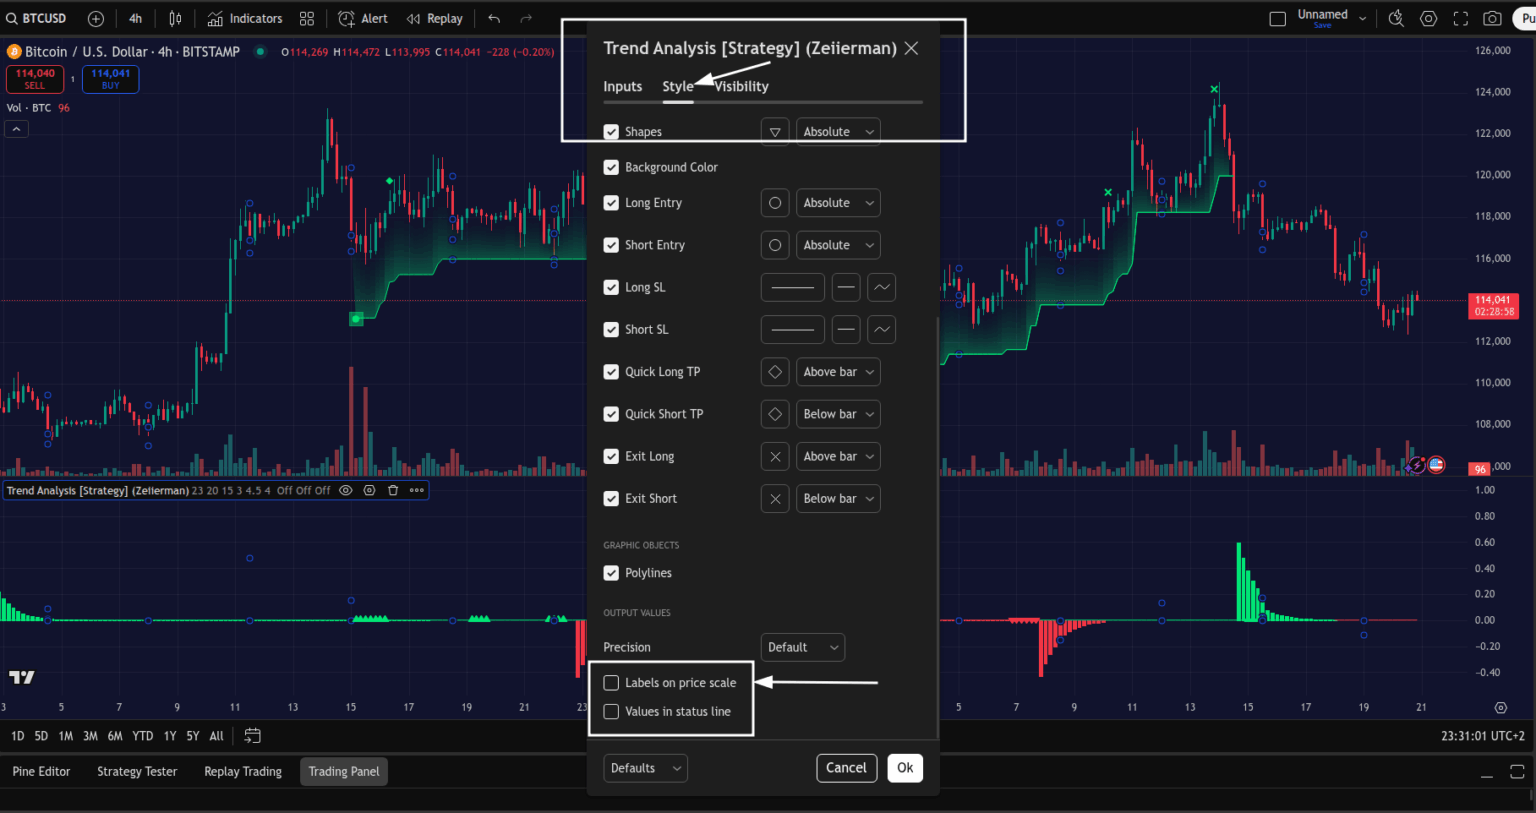Hide indicator with eye icon in legend

(346, 490)
